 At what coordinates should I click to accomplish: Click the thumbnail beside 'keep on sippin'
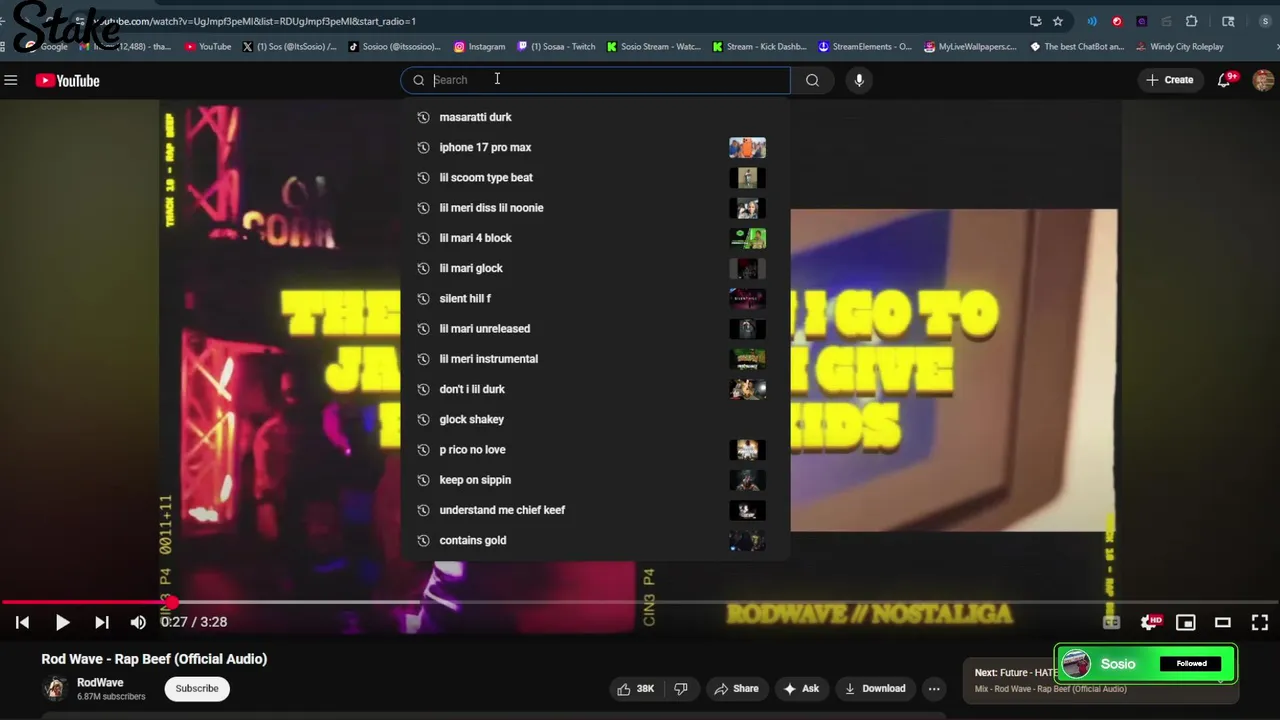point(747,480)
